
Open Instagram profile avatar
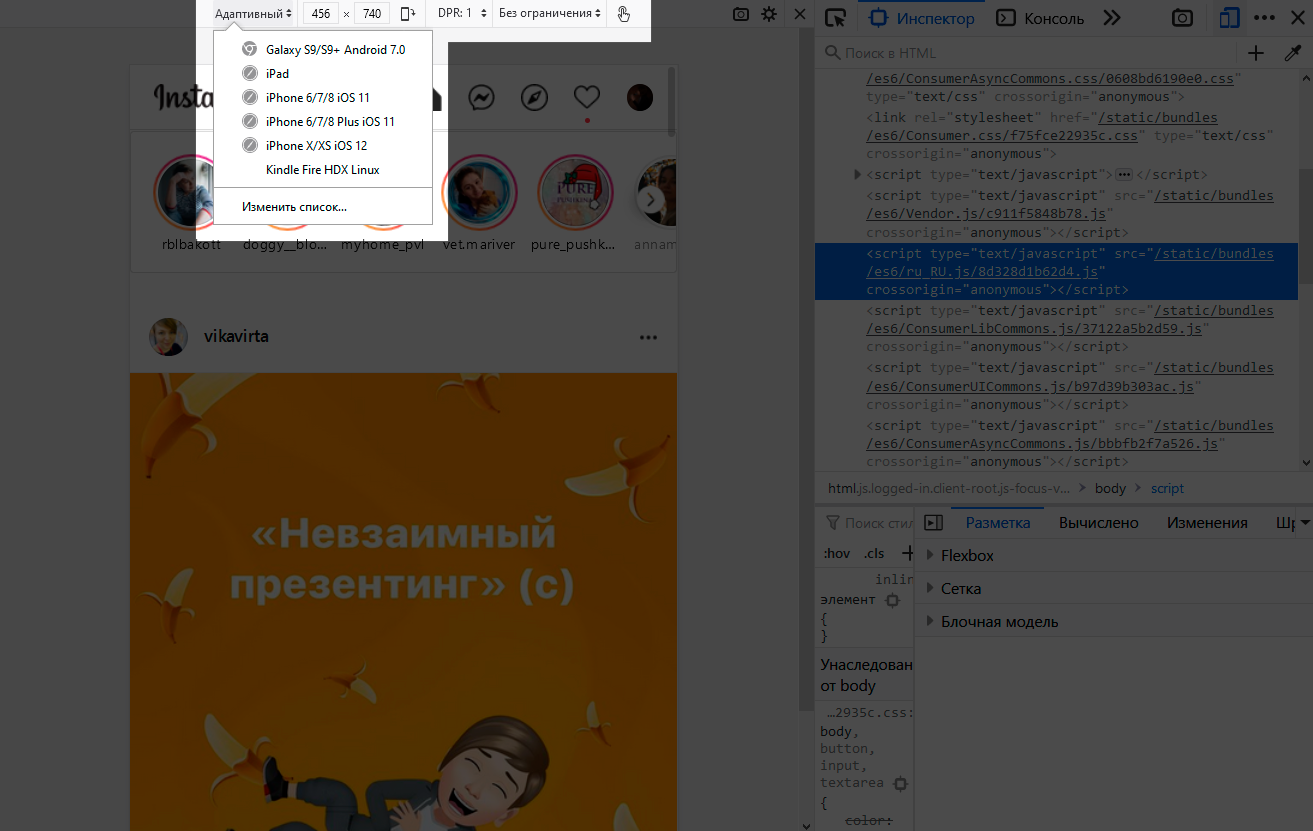pos(640,97)
